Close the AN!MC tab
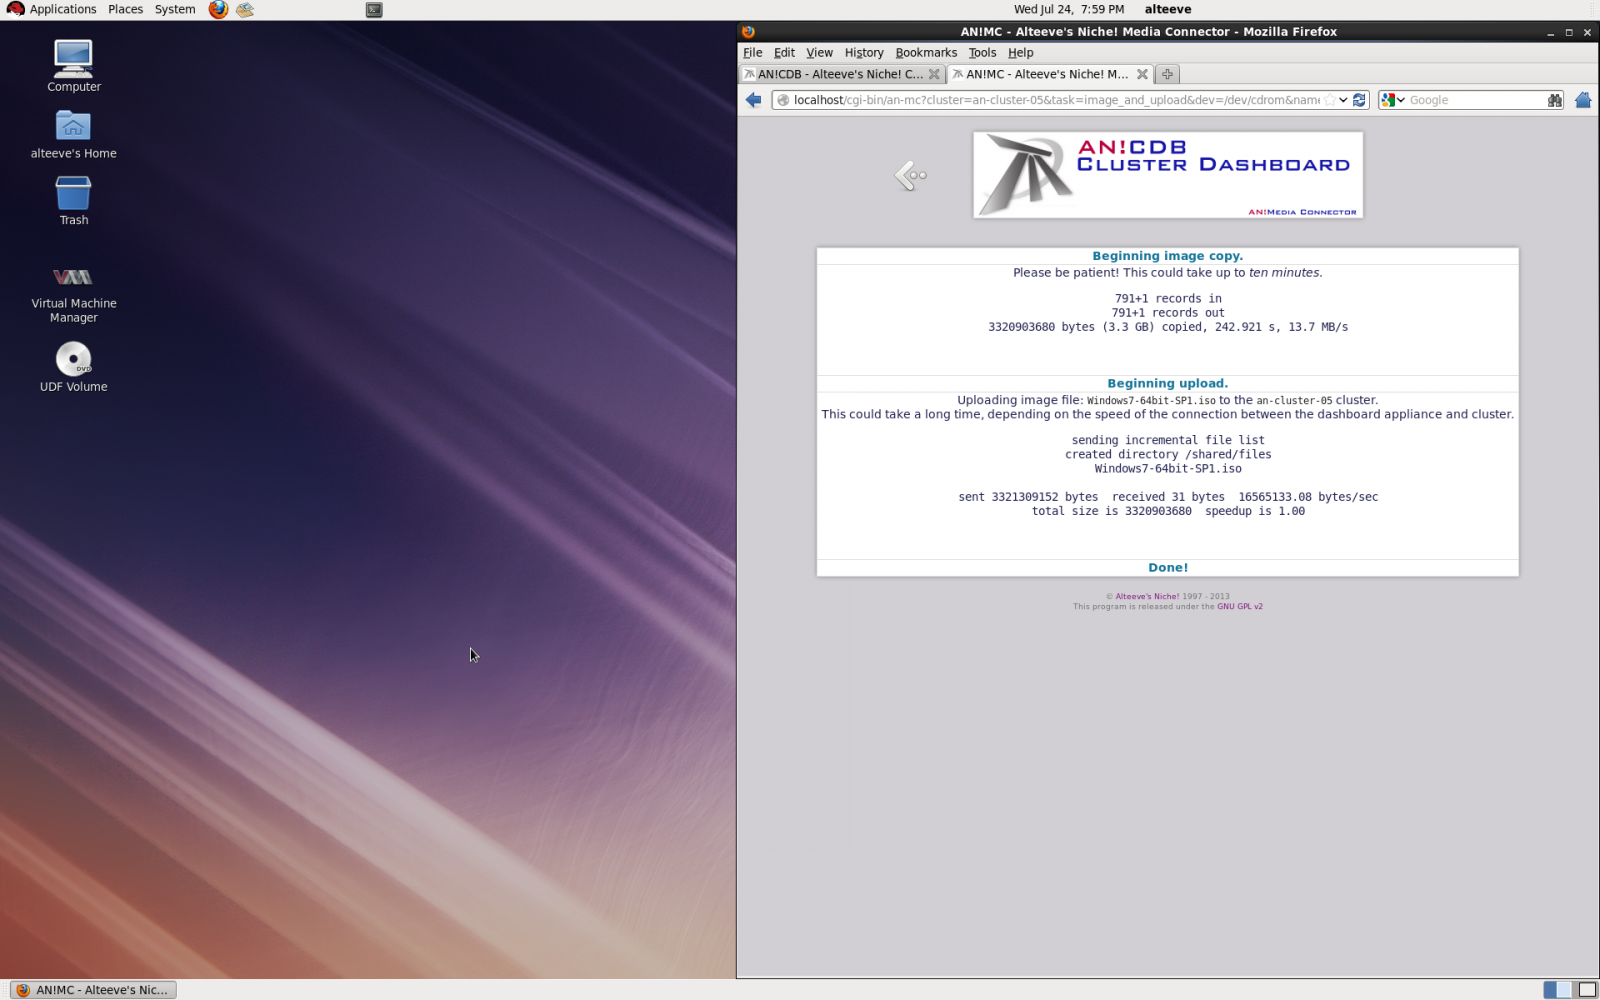This screenshot has width=1600, height=1000. [x=1142, y=74]
